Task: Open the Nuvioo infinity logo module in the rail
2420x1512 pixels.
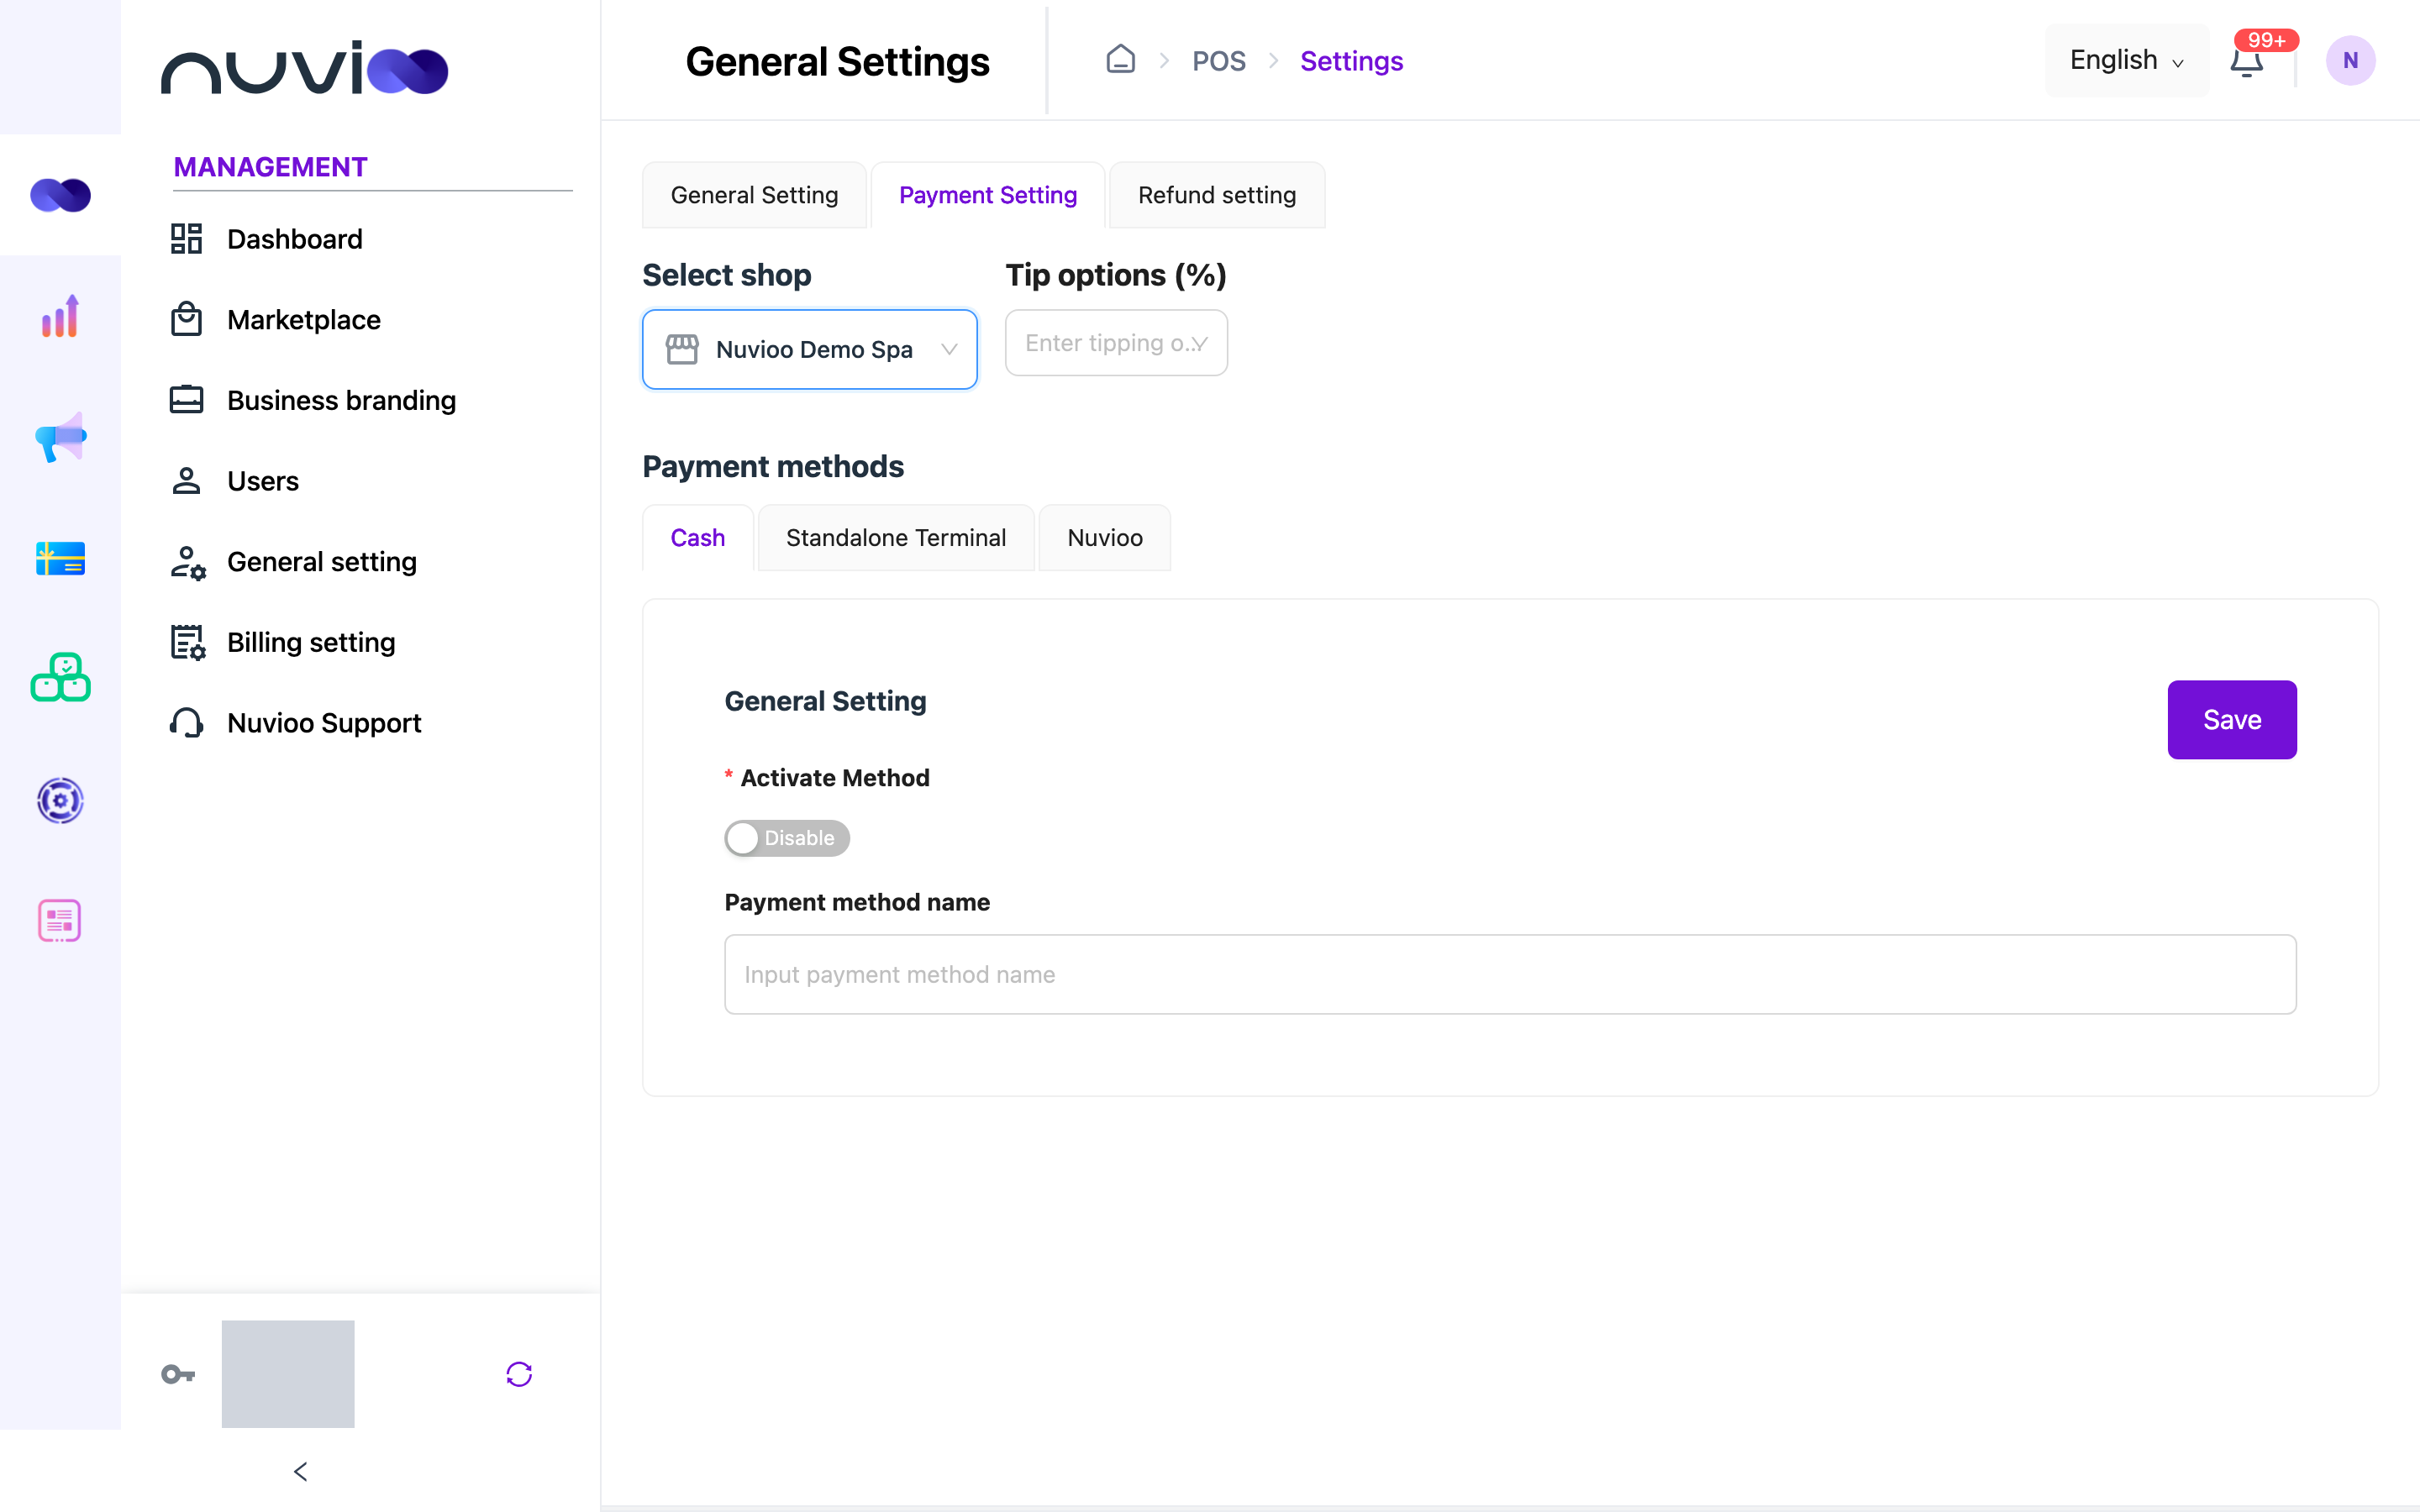Action: point(60,195)
